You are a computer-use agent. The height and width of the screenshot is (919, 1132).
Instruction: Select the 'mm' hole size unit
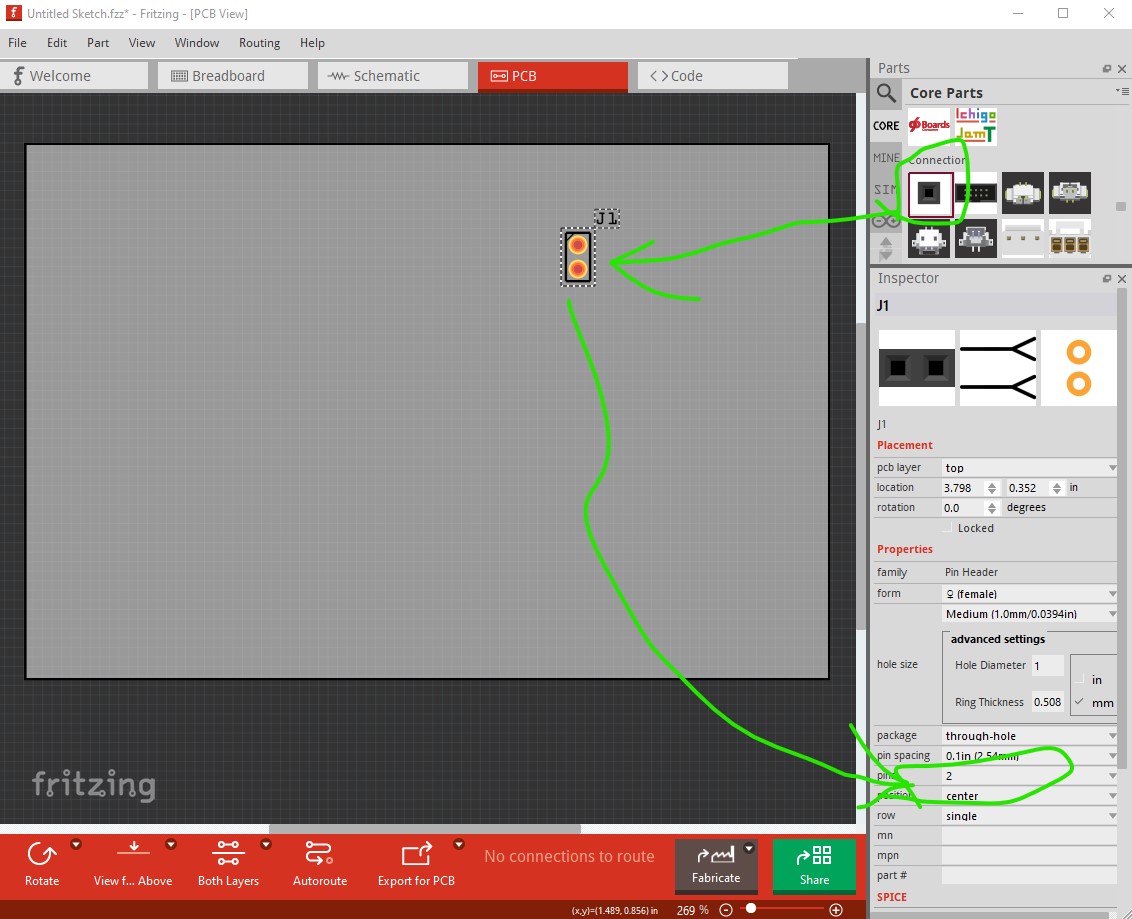(1080, 702)
